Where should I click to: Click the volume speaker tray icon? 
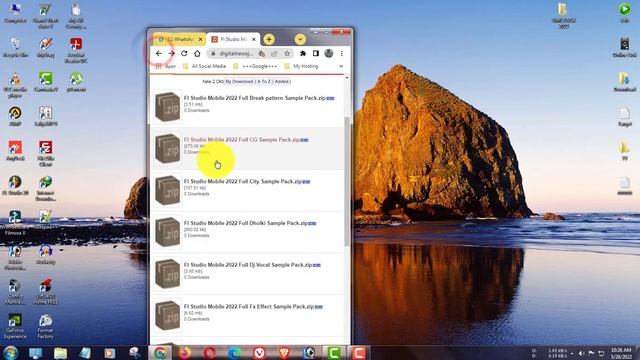[582, 353]
